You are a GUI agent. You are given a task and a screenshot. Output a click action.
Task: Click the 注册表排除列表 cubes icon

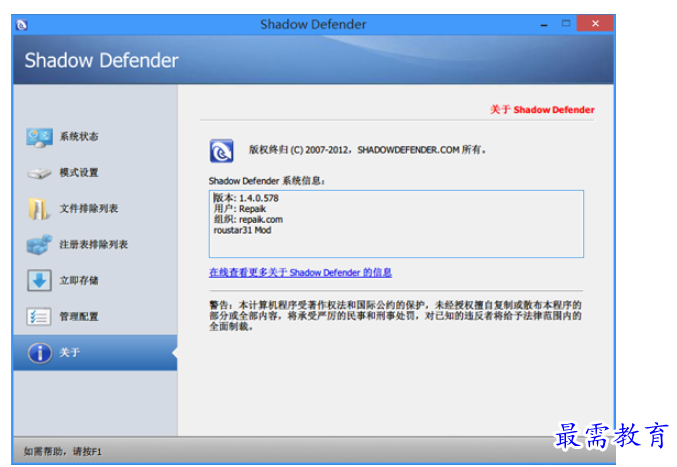[x=39, y=245]
